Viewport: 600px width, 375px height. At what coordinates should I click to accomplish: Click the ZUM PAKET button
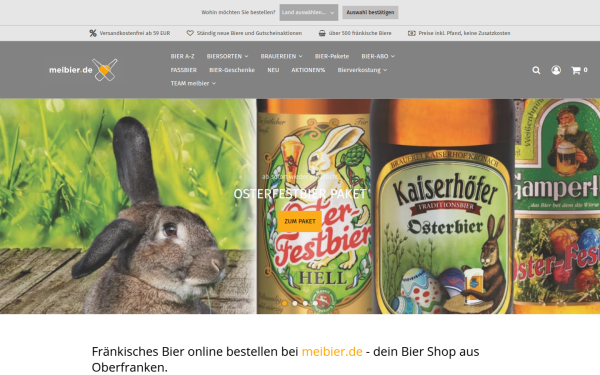[x=300, y=221]
